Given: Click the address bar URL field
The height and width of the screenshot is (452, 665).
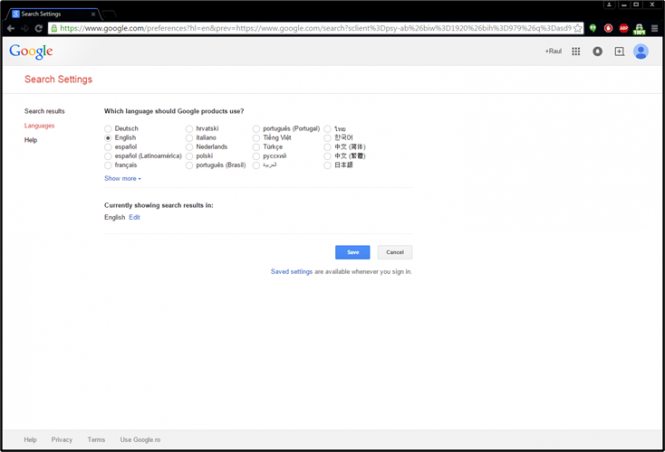Looking at the screenshot, I should [316, 28].
